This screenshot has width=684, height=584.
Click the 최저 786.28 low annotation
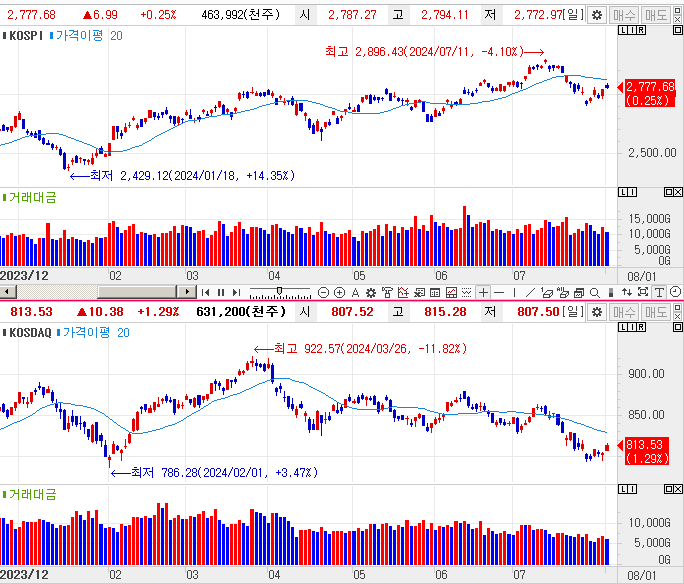214,473
